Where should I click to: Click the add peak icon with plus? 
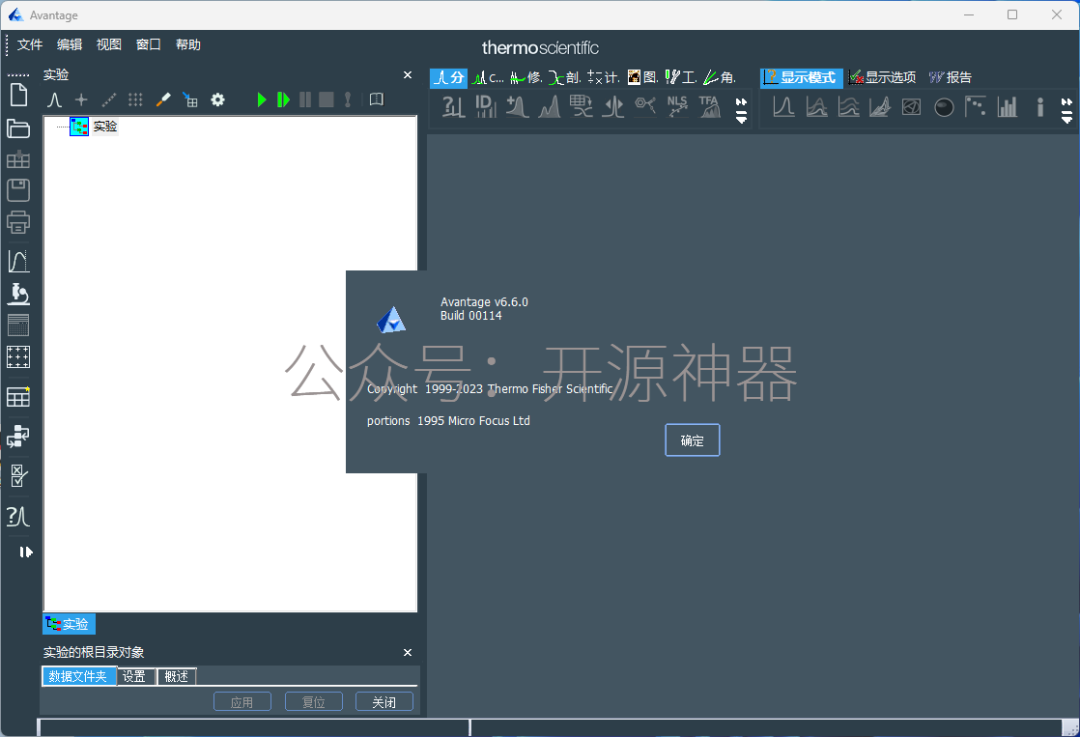tap(517, 107)
